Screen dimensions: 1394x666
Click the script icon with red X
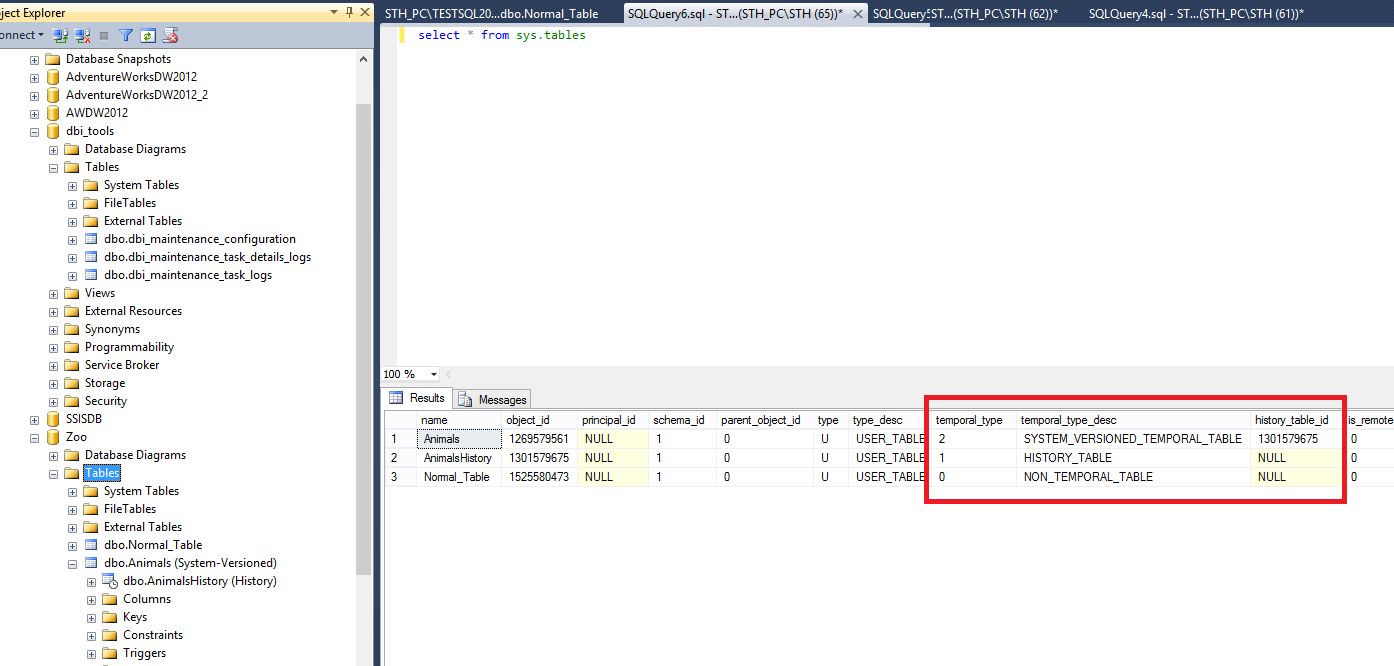[x=171, y=35]
